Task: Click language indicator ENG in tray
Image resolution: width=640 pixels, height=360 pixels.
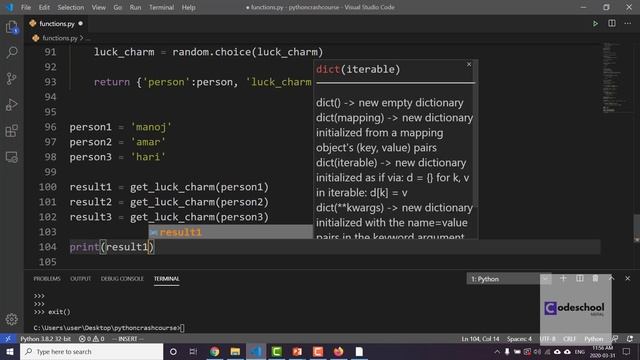Action: (580, 351)
